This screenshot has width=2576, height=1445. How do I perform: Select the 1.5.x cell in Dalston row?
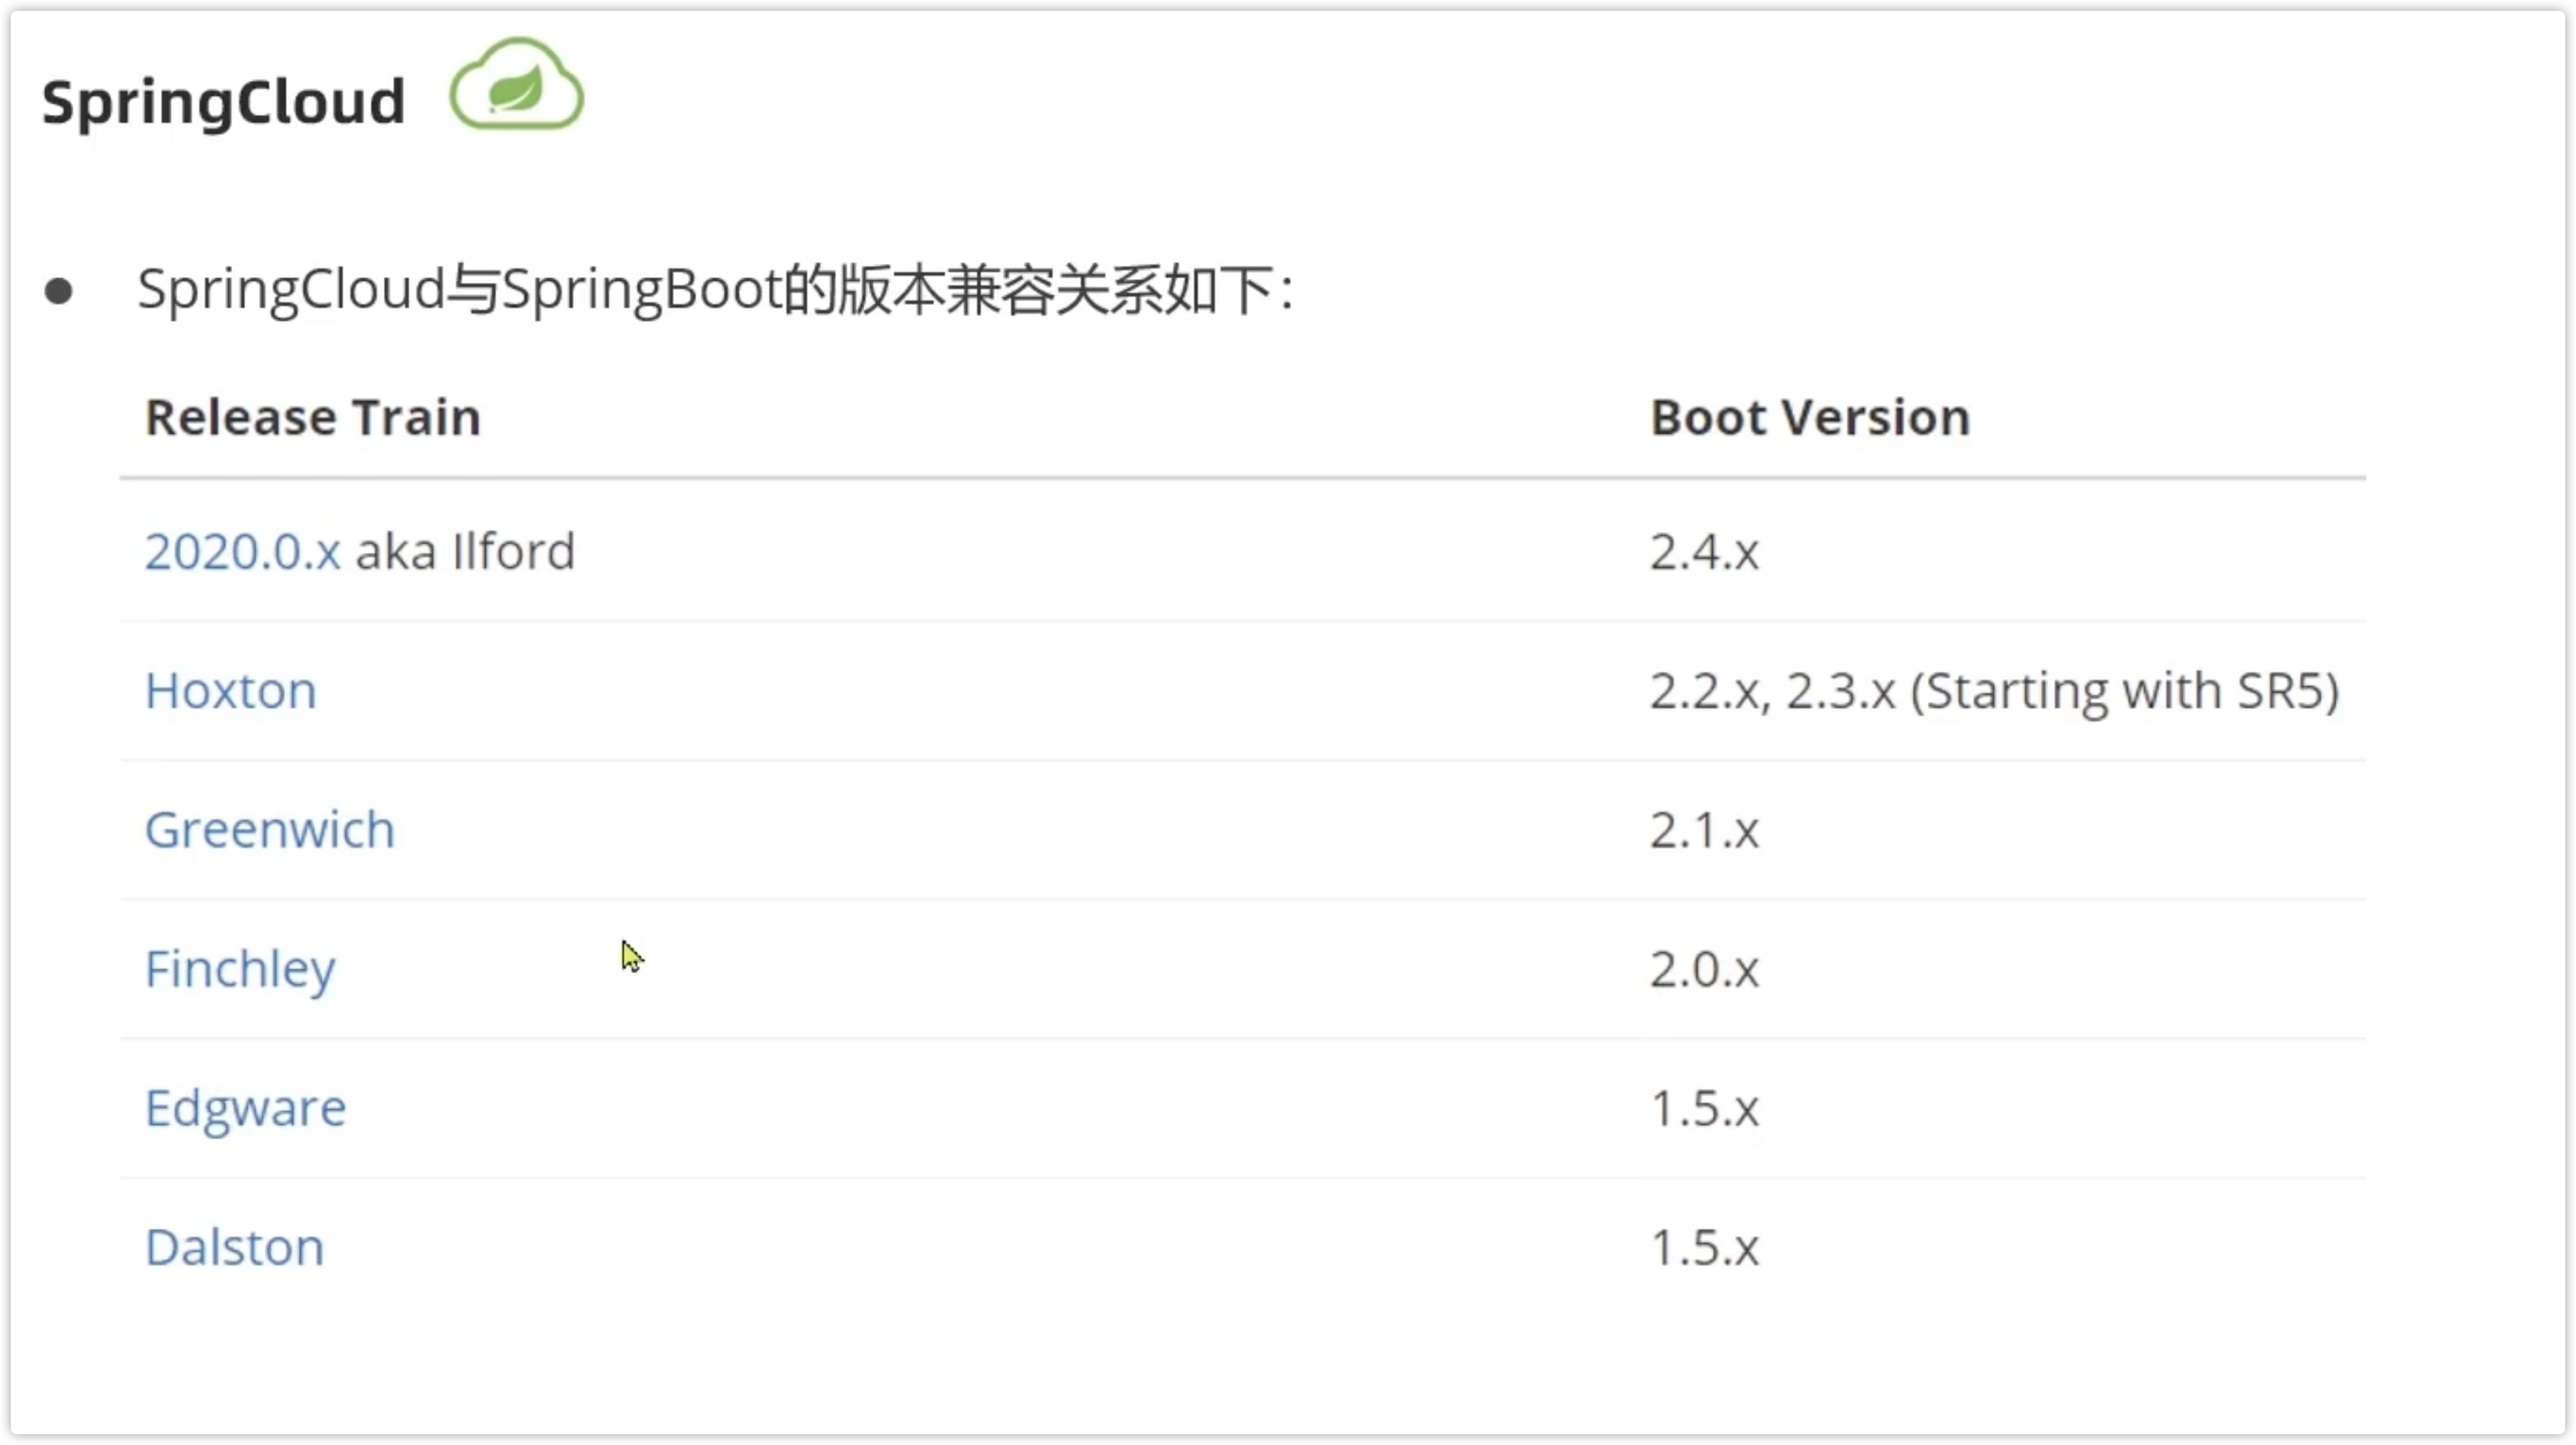click(1704, 1248)
